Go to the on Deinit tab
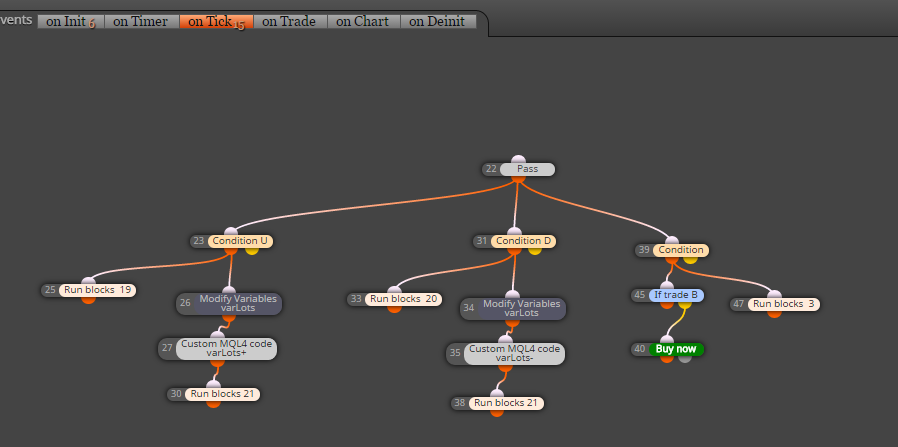Image resolution: width=898 pixels, height=447 pixels. (x=438, y=22)
